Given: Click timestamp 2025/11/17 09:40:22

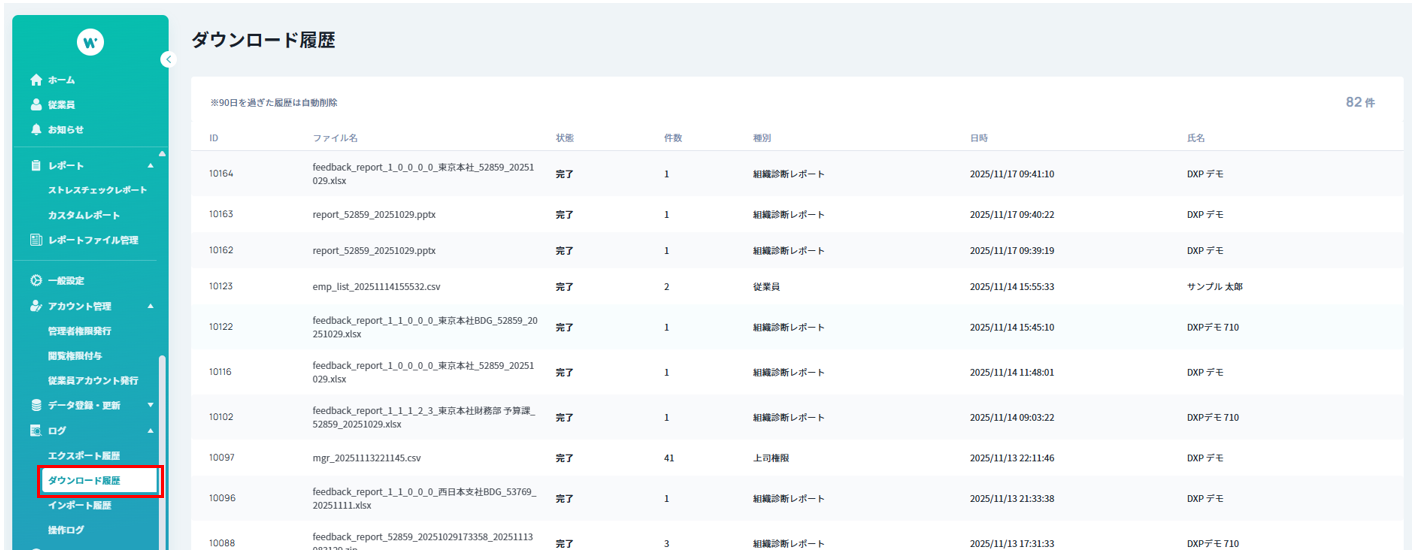Looking at the screenshot, I should (1012, 215).
